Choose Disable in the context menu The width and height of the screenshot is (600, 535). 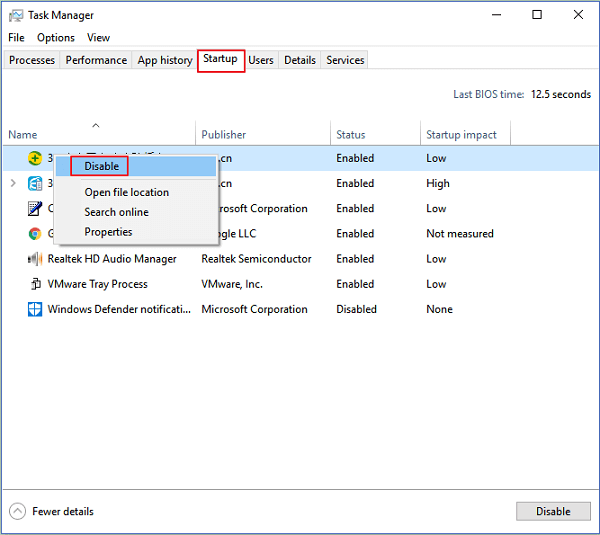pyautogui.click(x=101, y=166)
